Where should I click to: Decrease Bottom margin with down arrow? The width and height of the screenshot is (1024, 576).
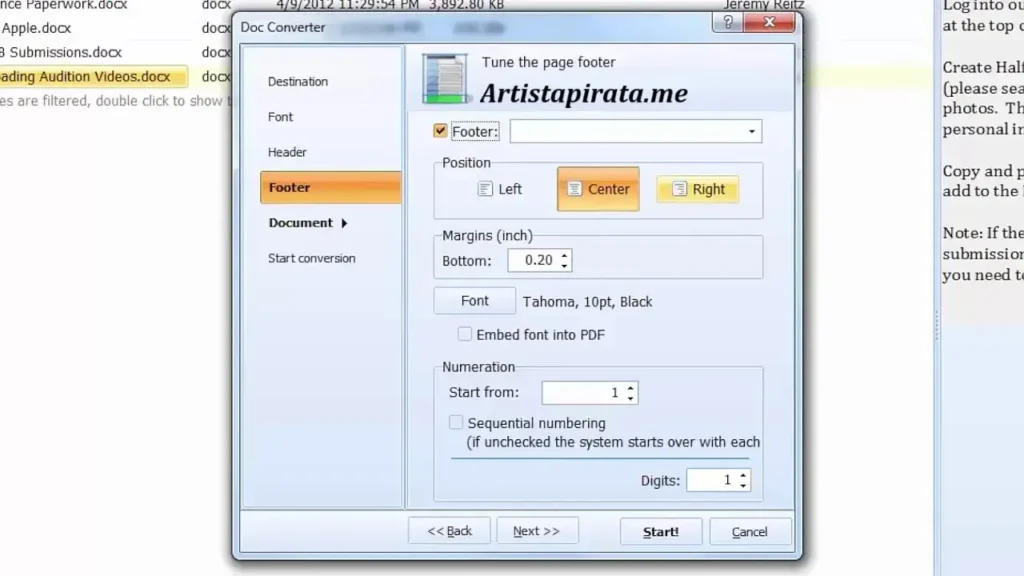coord(564,266)
